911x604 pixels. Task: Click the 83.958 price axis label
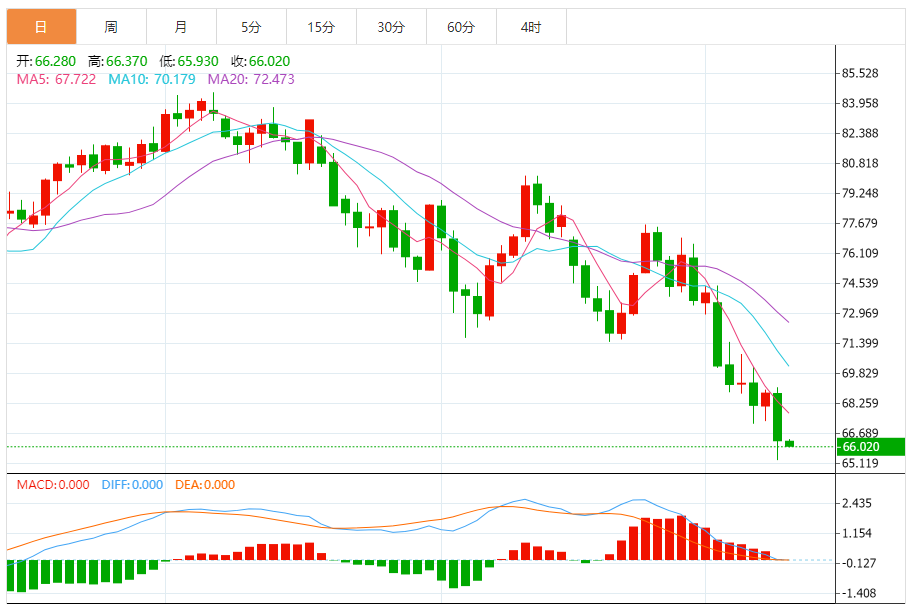860,103
